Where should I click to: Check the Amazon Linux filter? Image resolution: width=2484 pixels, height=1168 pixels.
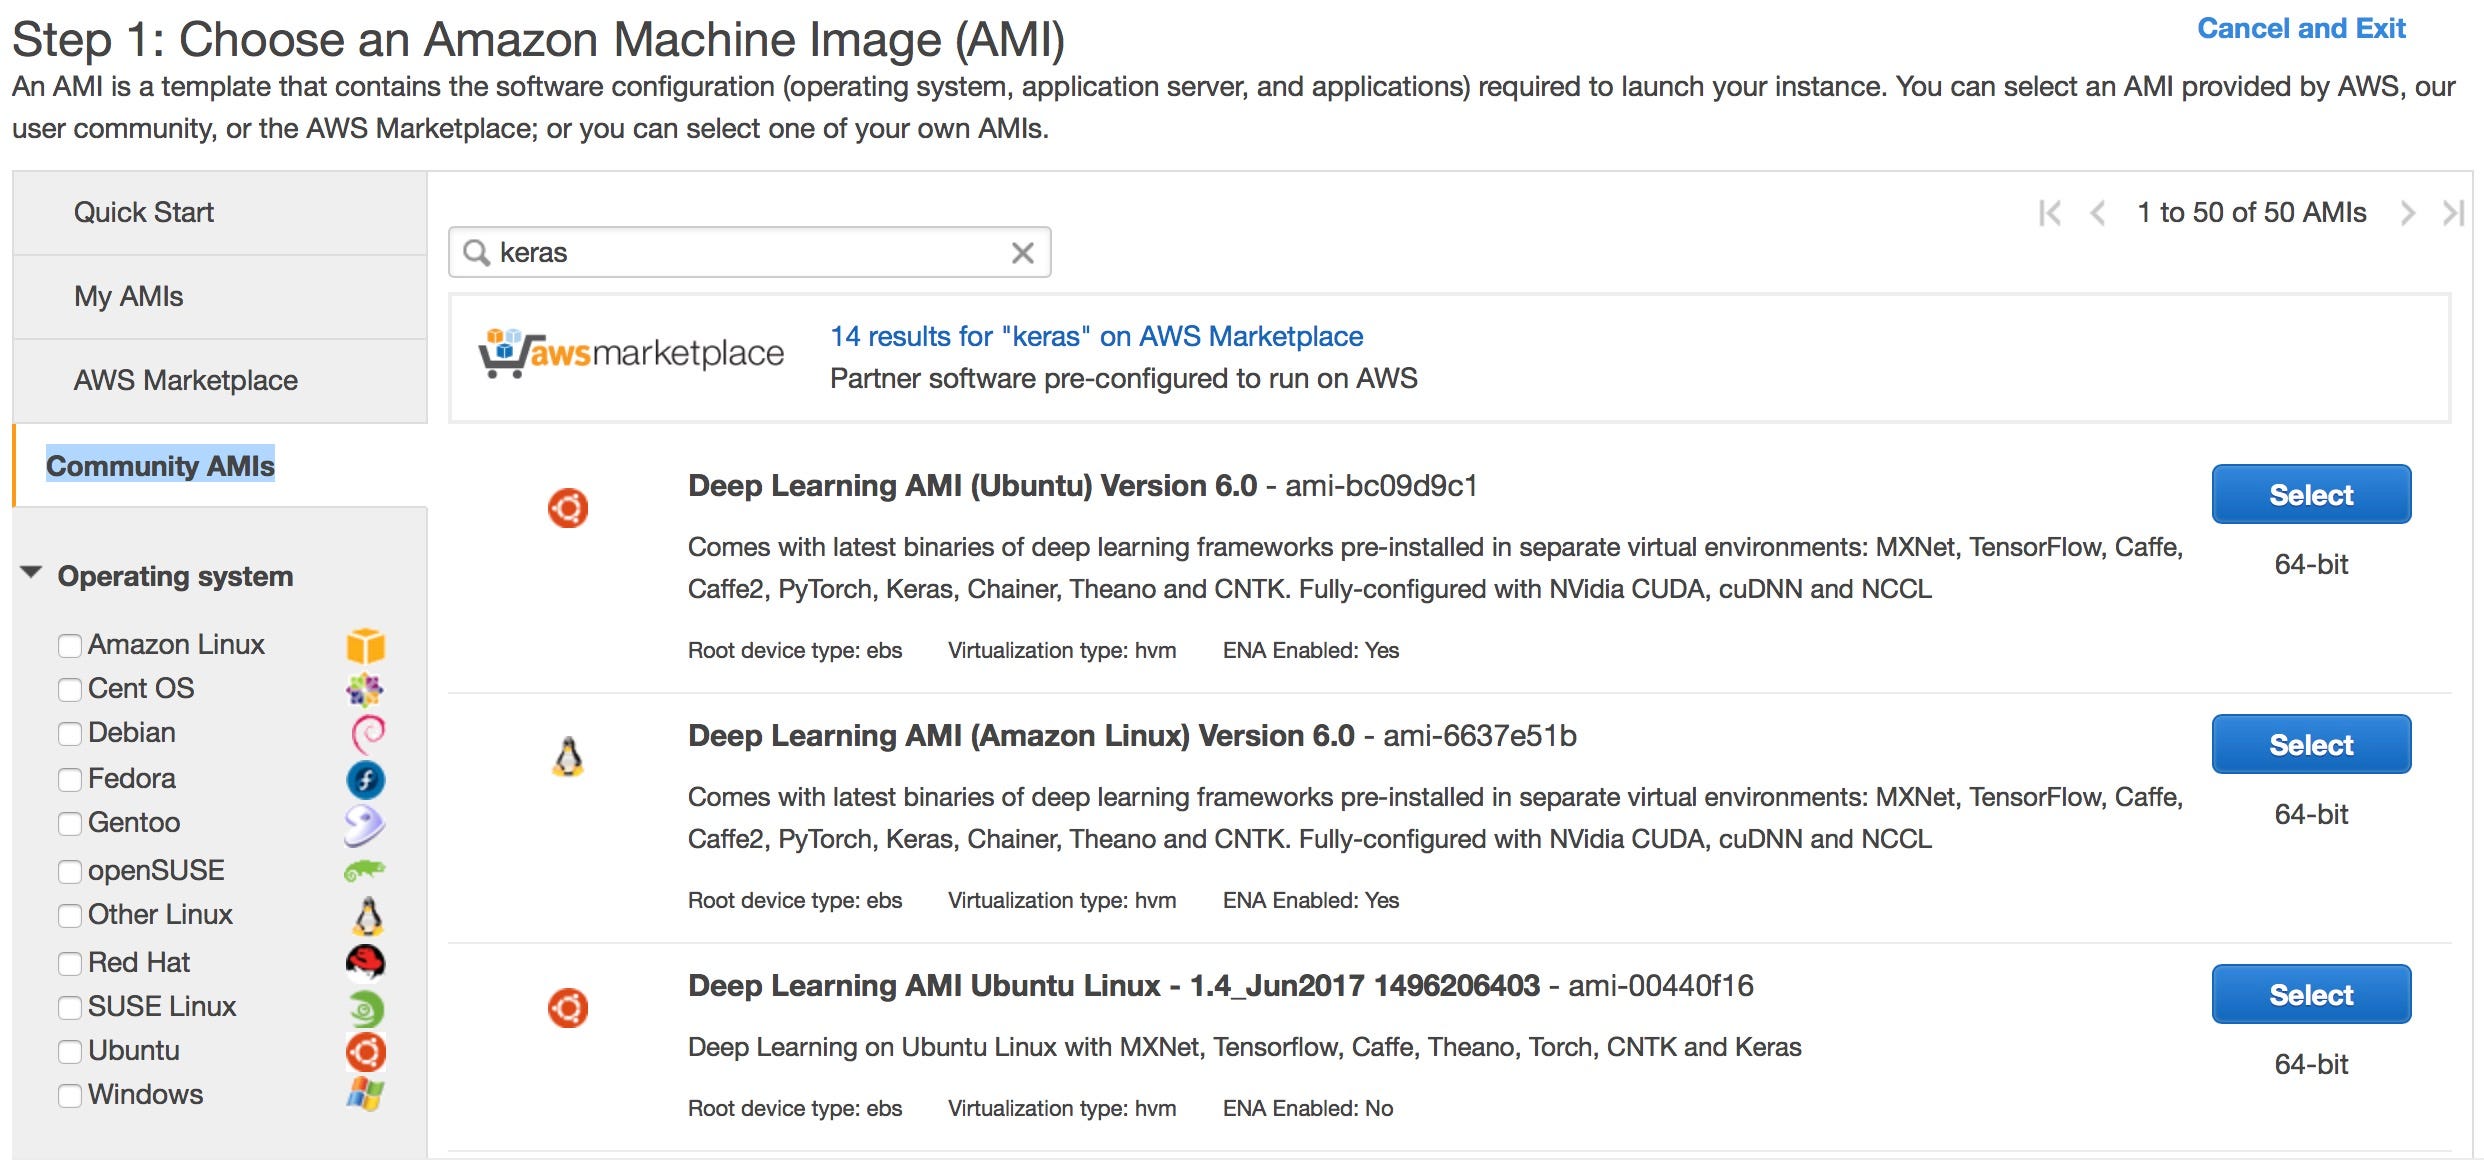(x=70, y=646)
